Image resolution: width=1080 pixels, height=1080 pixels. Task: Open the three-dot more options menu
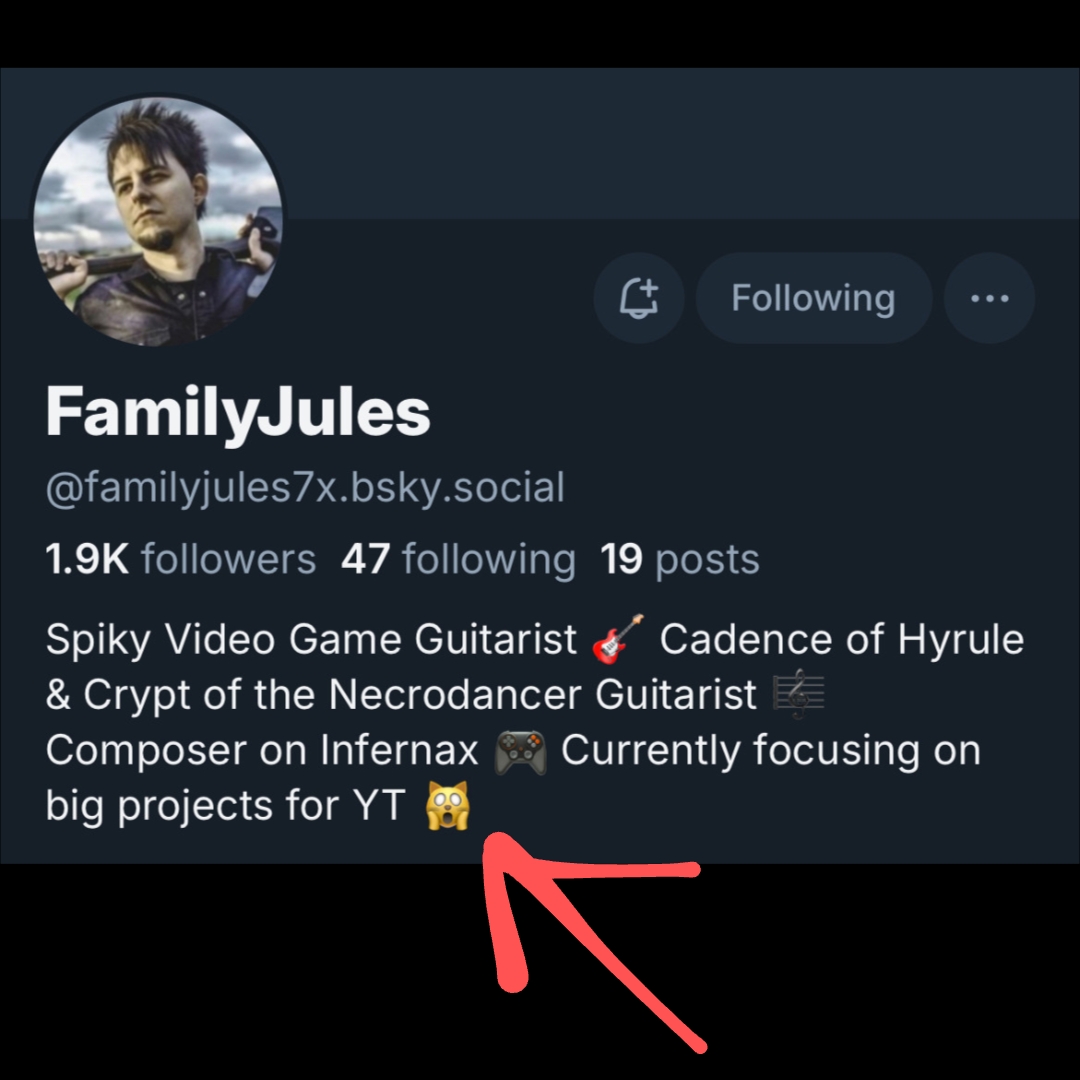[x=989, y=298]
